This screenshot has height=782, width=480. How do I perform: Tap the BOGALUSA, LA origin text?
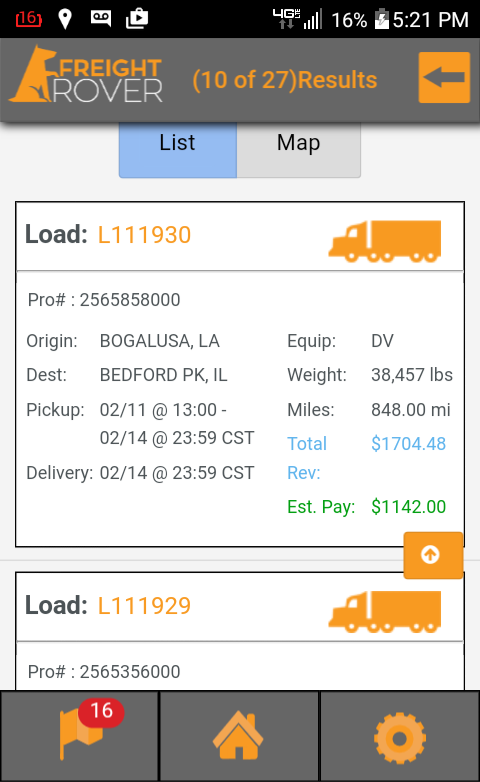click(160, 341)
